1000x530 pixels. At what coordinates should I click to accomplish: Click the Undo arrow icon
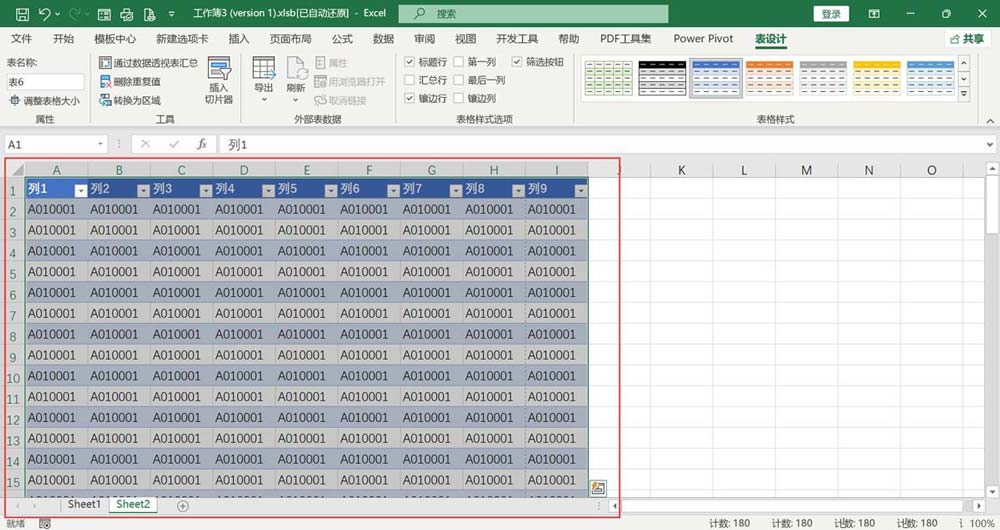[x=44, y=14]
